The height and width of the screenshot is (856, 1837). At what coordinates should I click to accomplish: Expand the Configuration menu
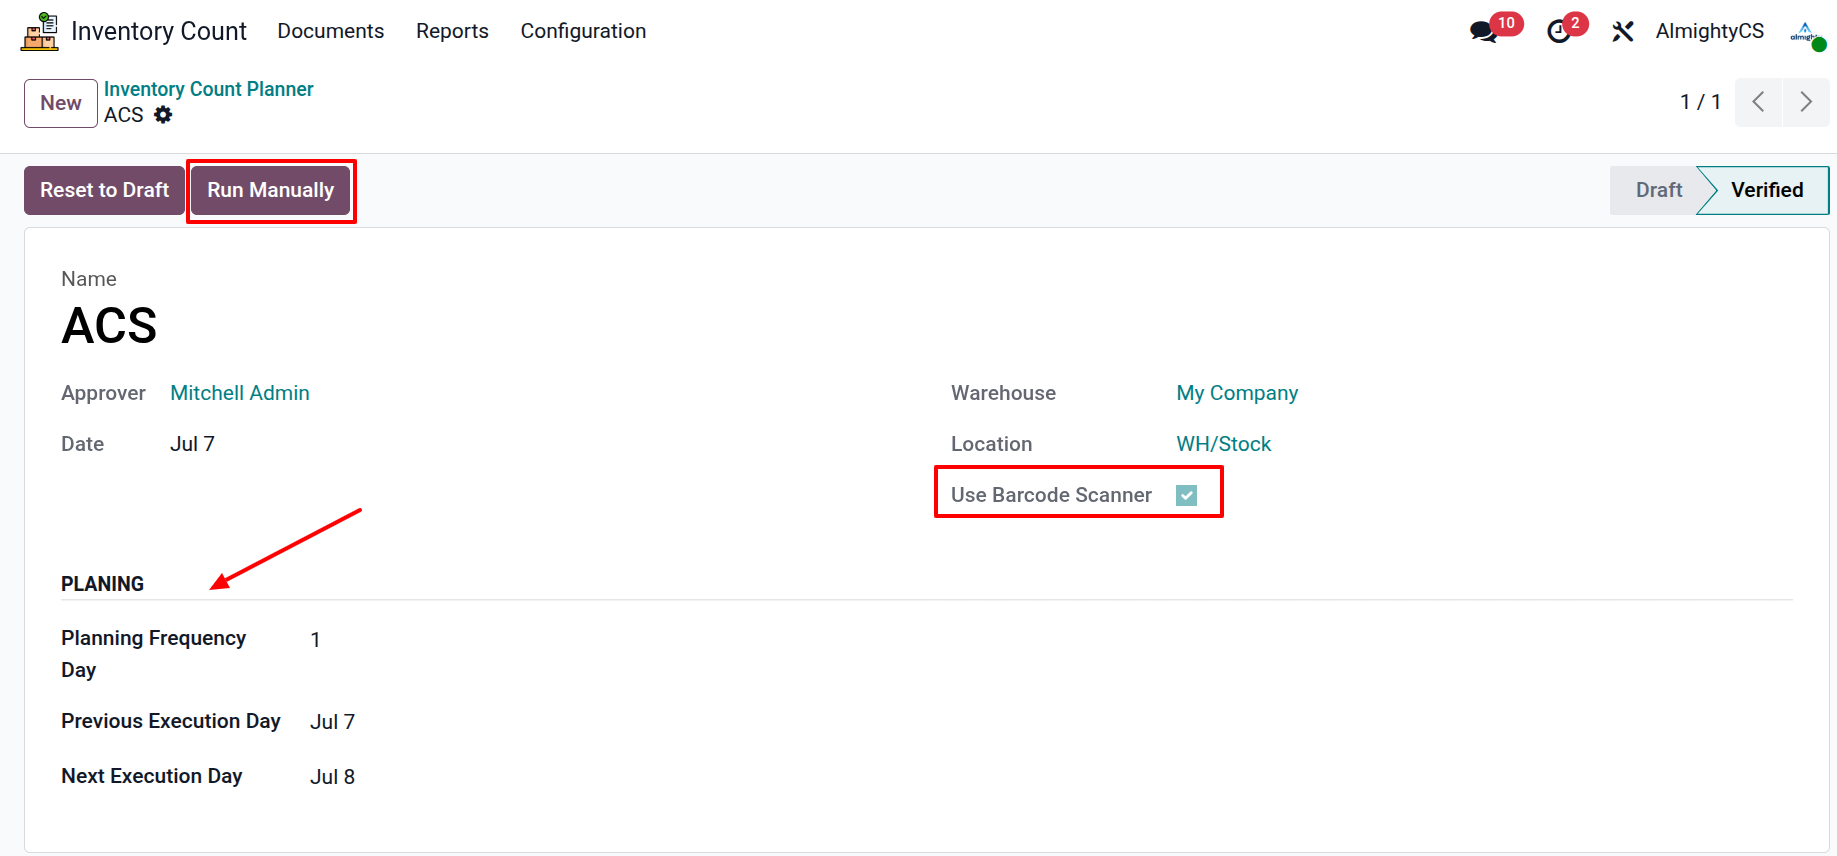click(583, 31)
